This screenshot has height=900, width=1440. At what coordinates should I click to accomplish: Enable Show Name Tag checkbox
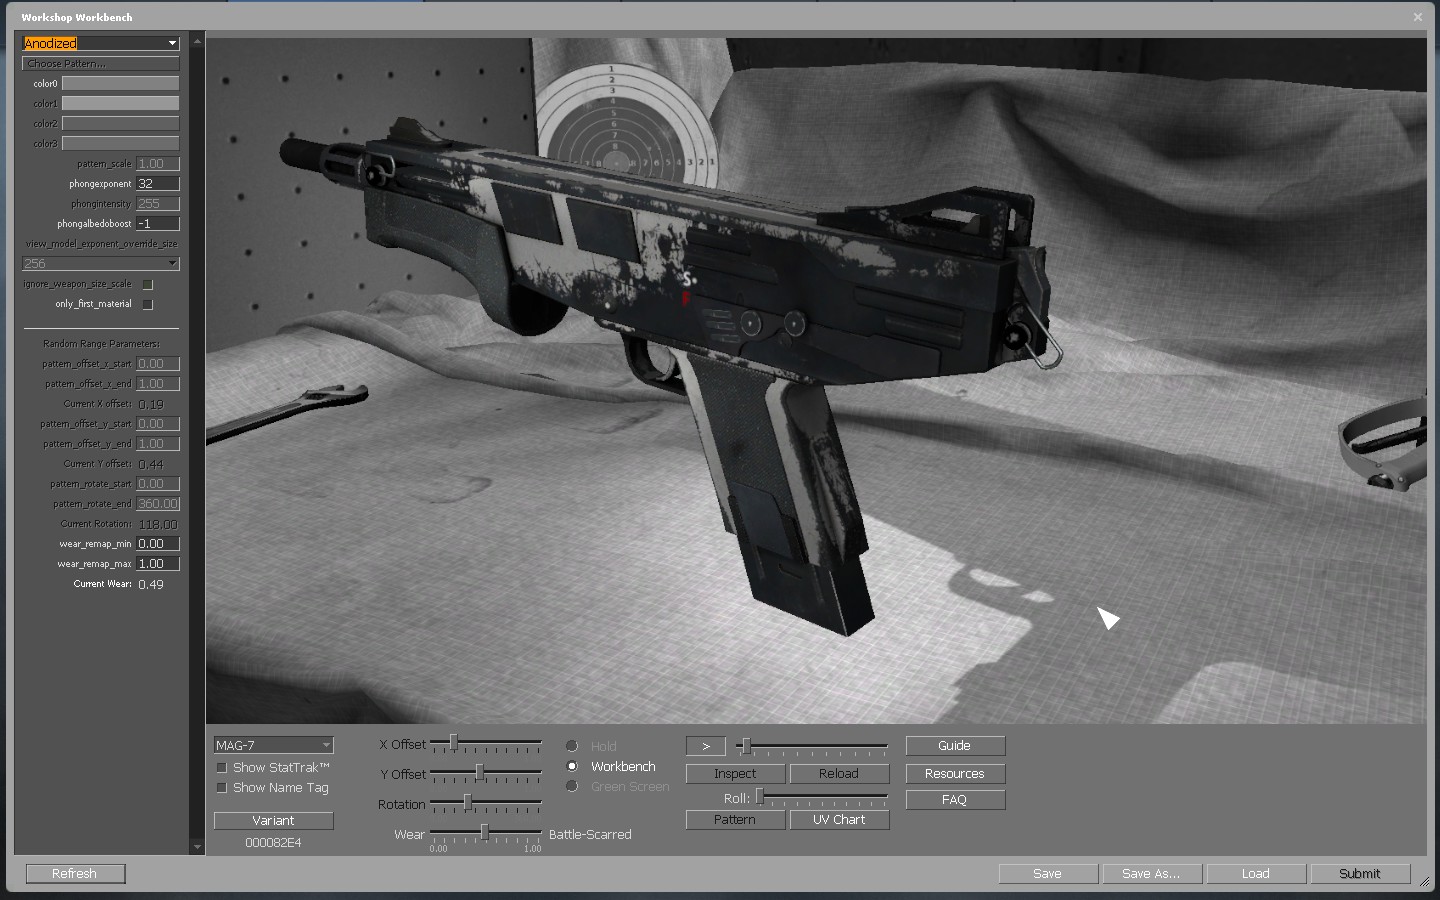click(222, 788)
